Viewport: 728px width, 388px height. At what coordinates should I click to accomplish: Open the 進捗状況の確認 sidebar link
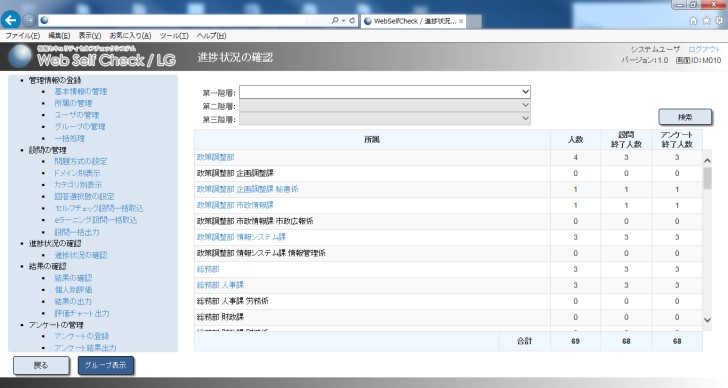[81, 255]
